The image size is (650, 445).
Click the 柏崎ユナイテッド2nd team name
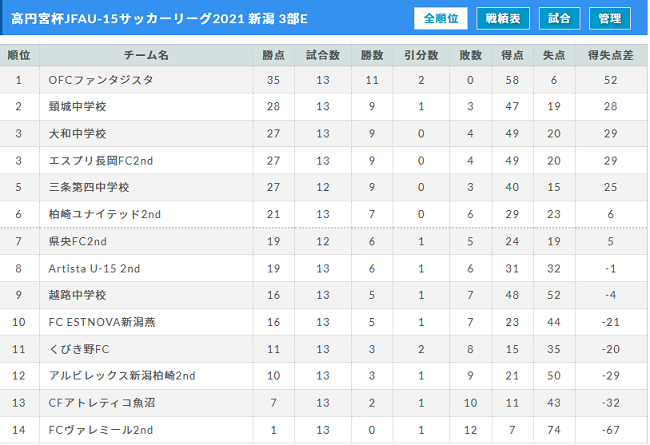coord(104,214)
